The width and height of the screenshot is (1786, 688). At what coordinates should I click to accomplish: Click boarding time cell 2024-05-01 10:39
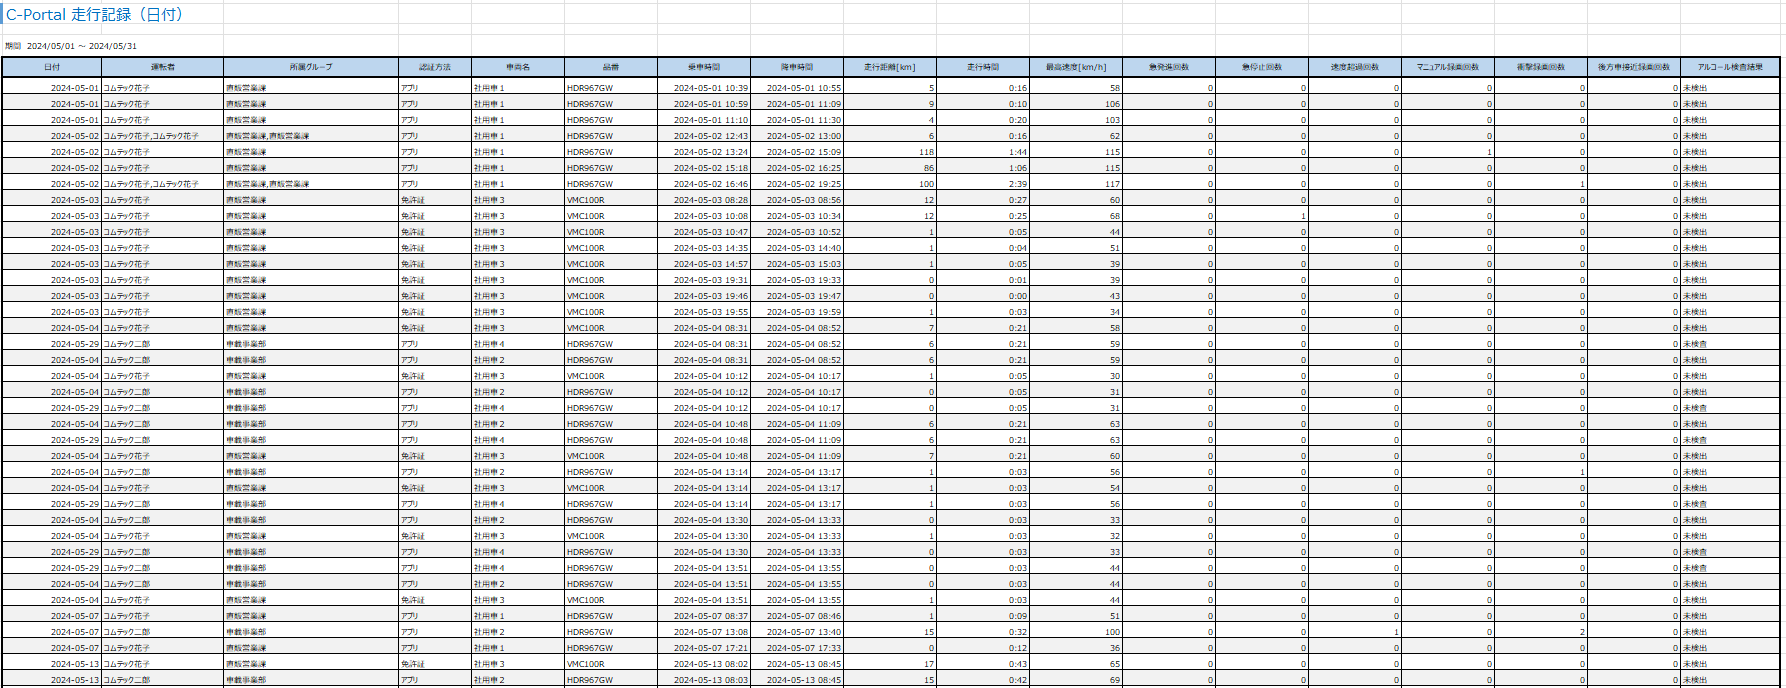[704, 88]
